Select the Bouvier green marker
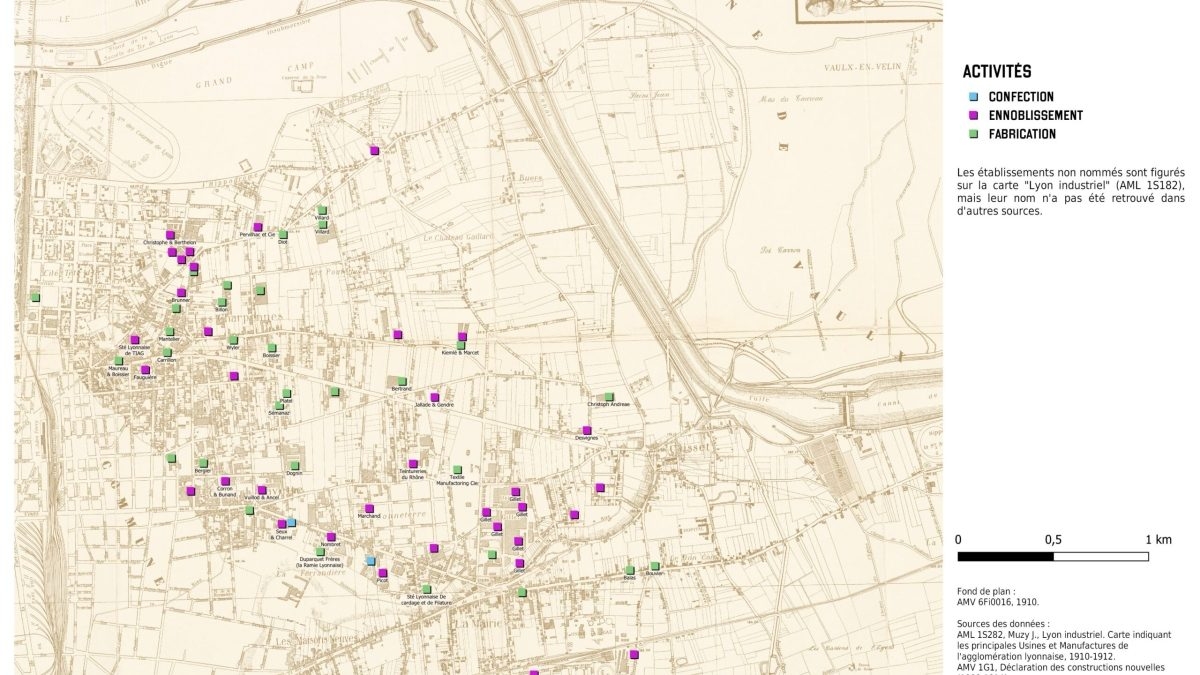 (x=655, y=566)
